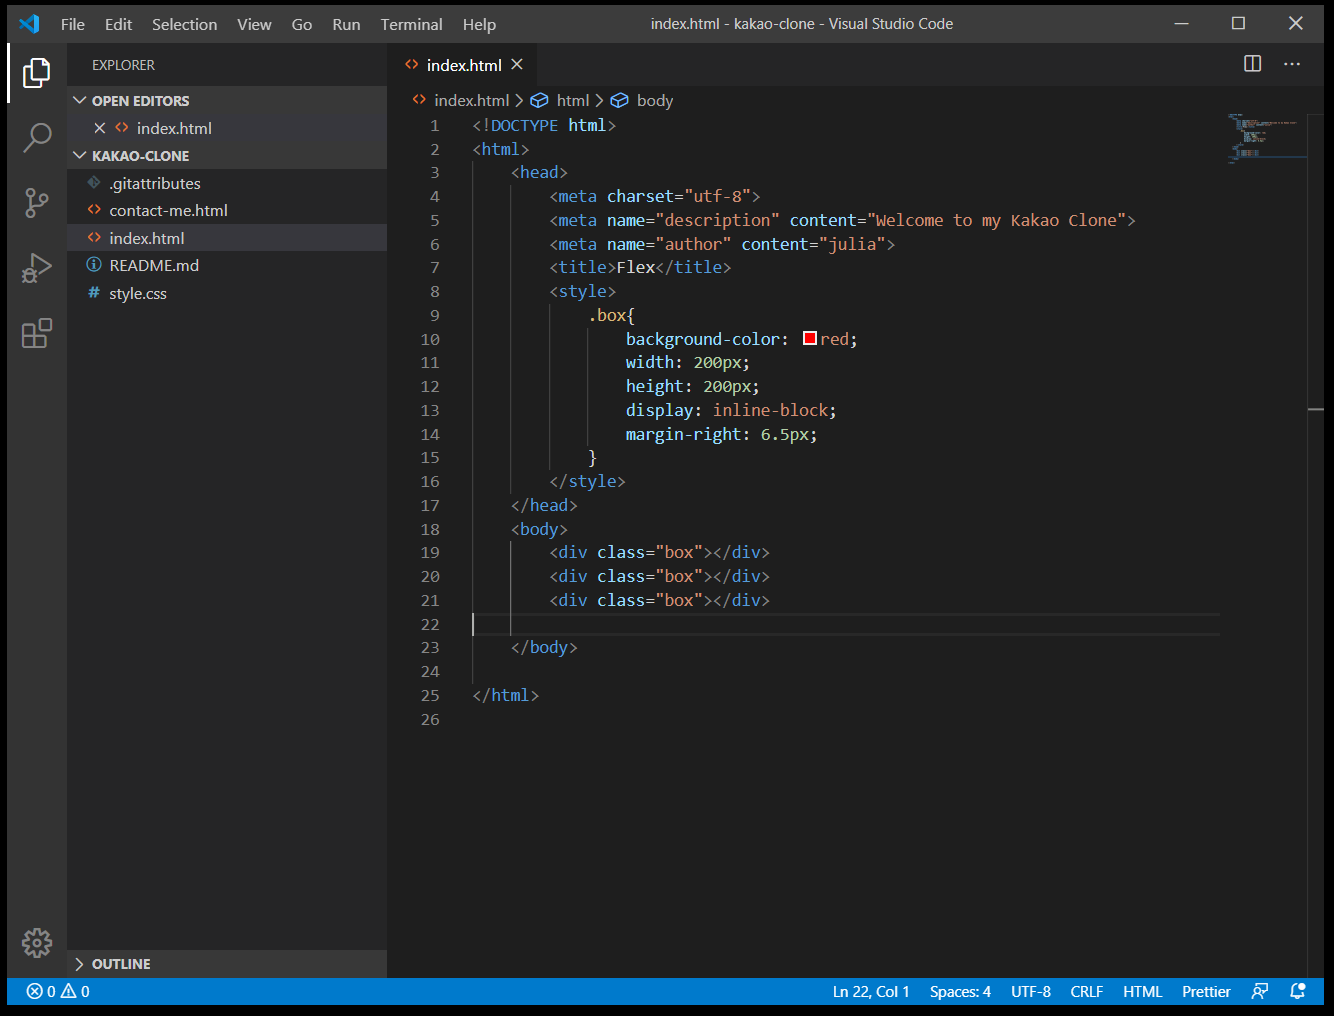Open the Help menu
Image resolution: width=1334 pixels, height=1016 pixels.
tap(479, 24)
